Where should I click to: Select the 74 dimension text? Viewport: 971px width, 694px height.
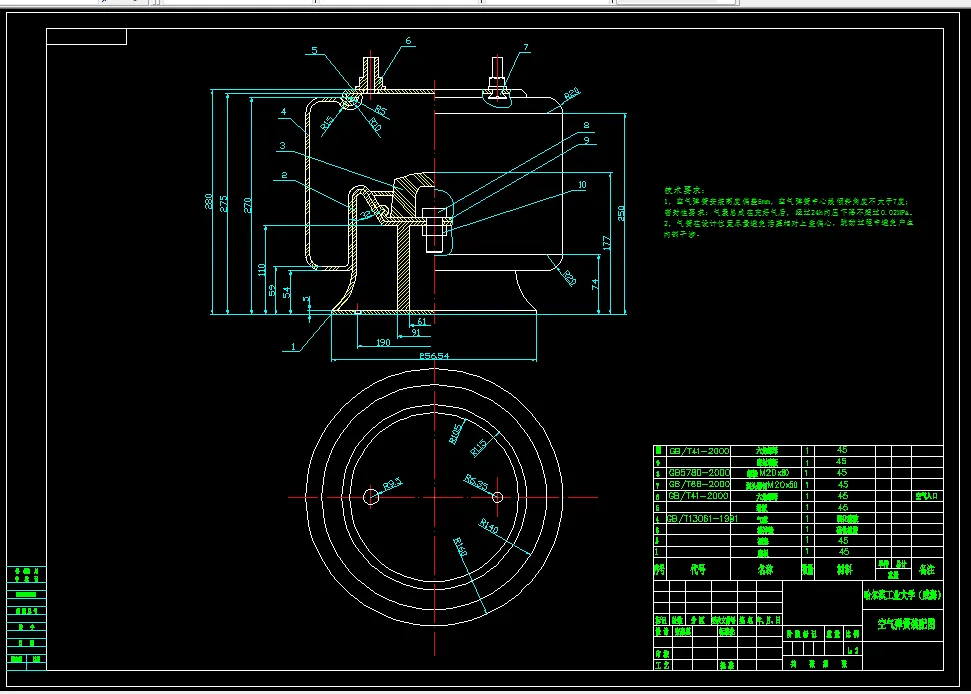pos(595,284)
